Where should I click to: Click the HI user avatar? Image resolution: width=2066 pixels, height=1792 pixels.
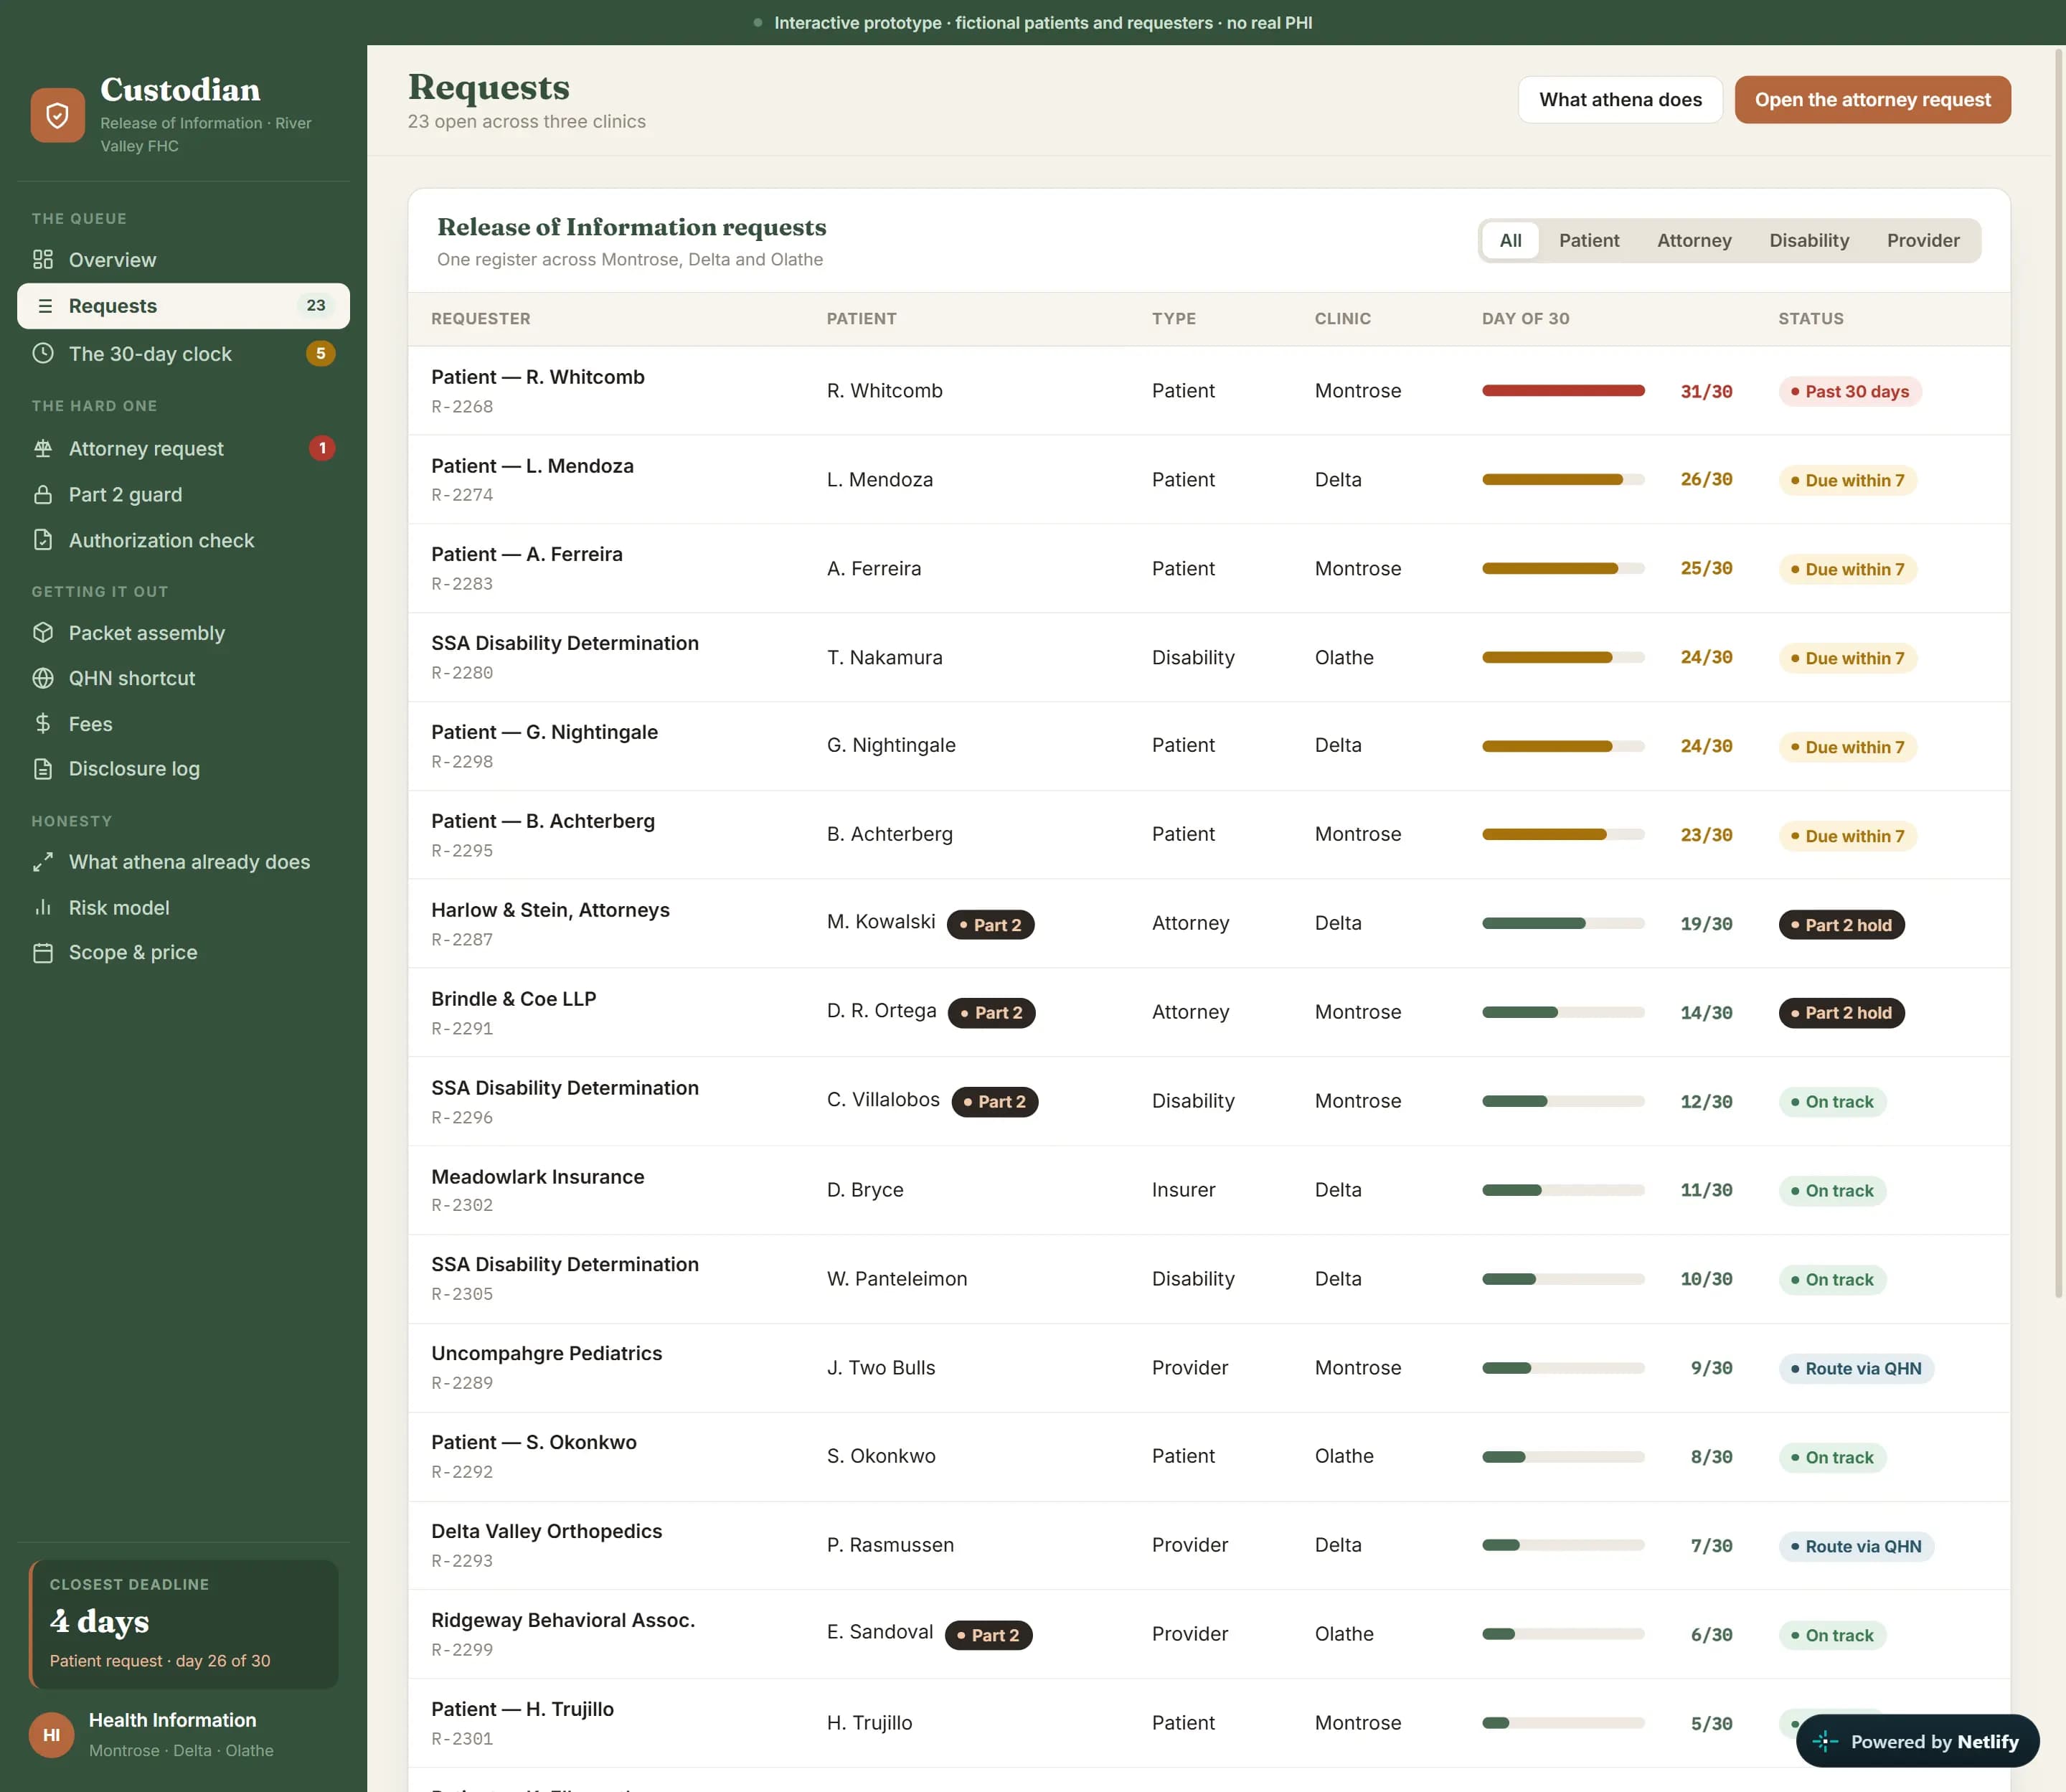coord(51,1735)
